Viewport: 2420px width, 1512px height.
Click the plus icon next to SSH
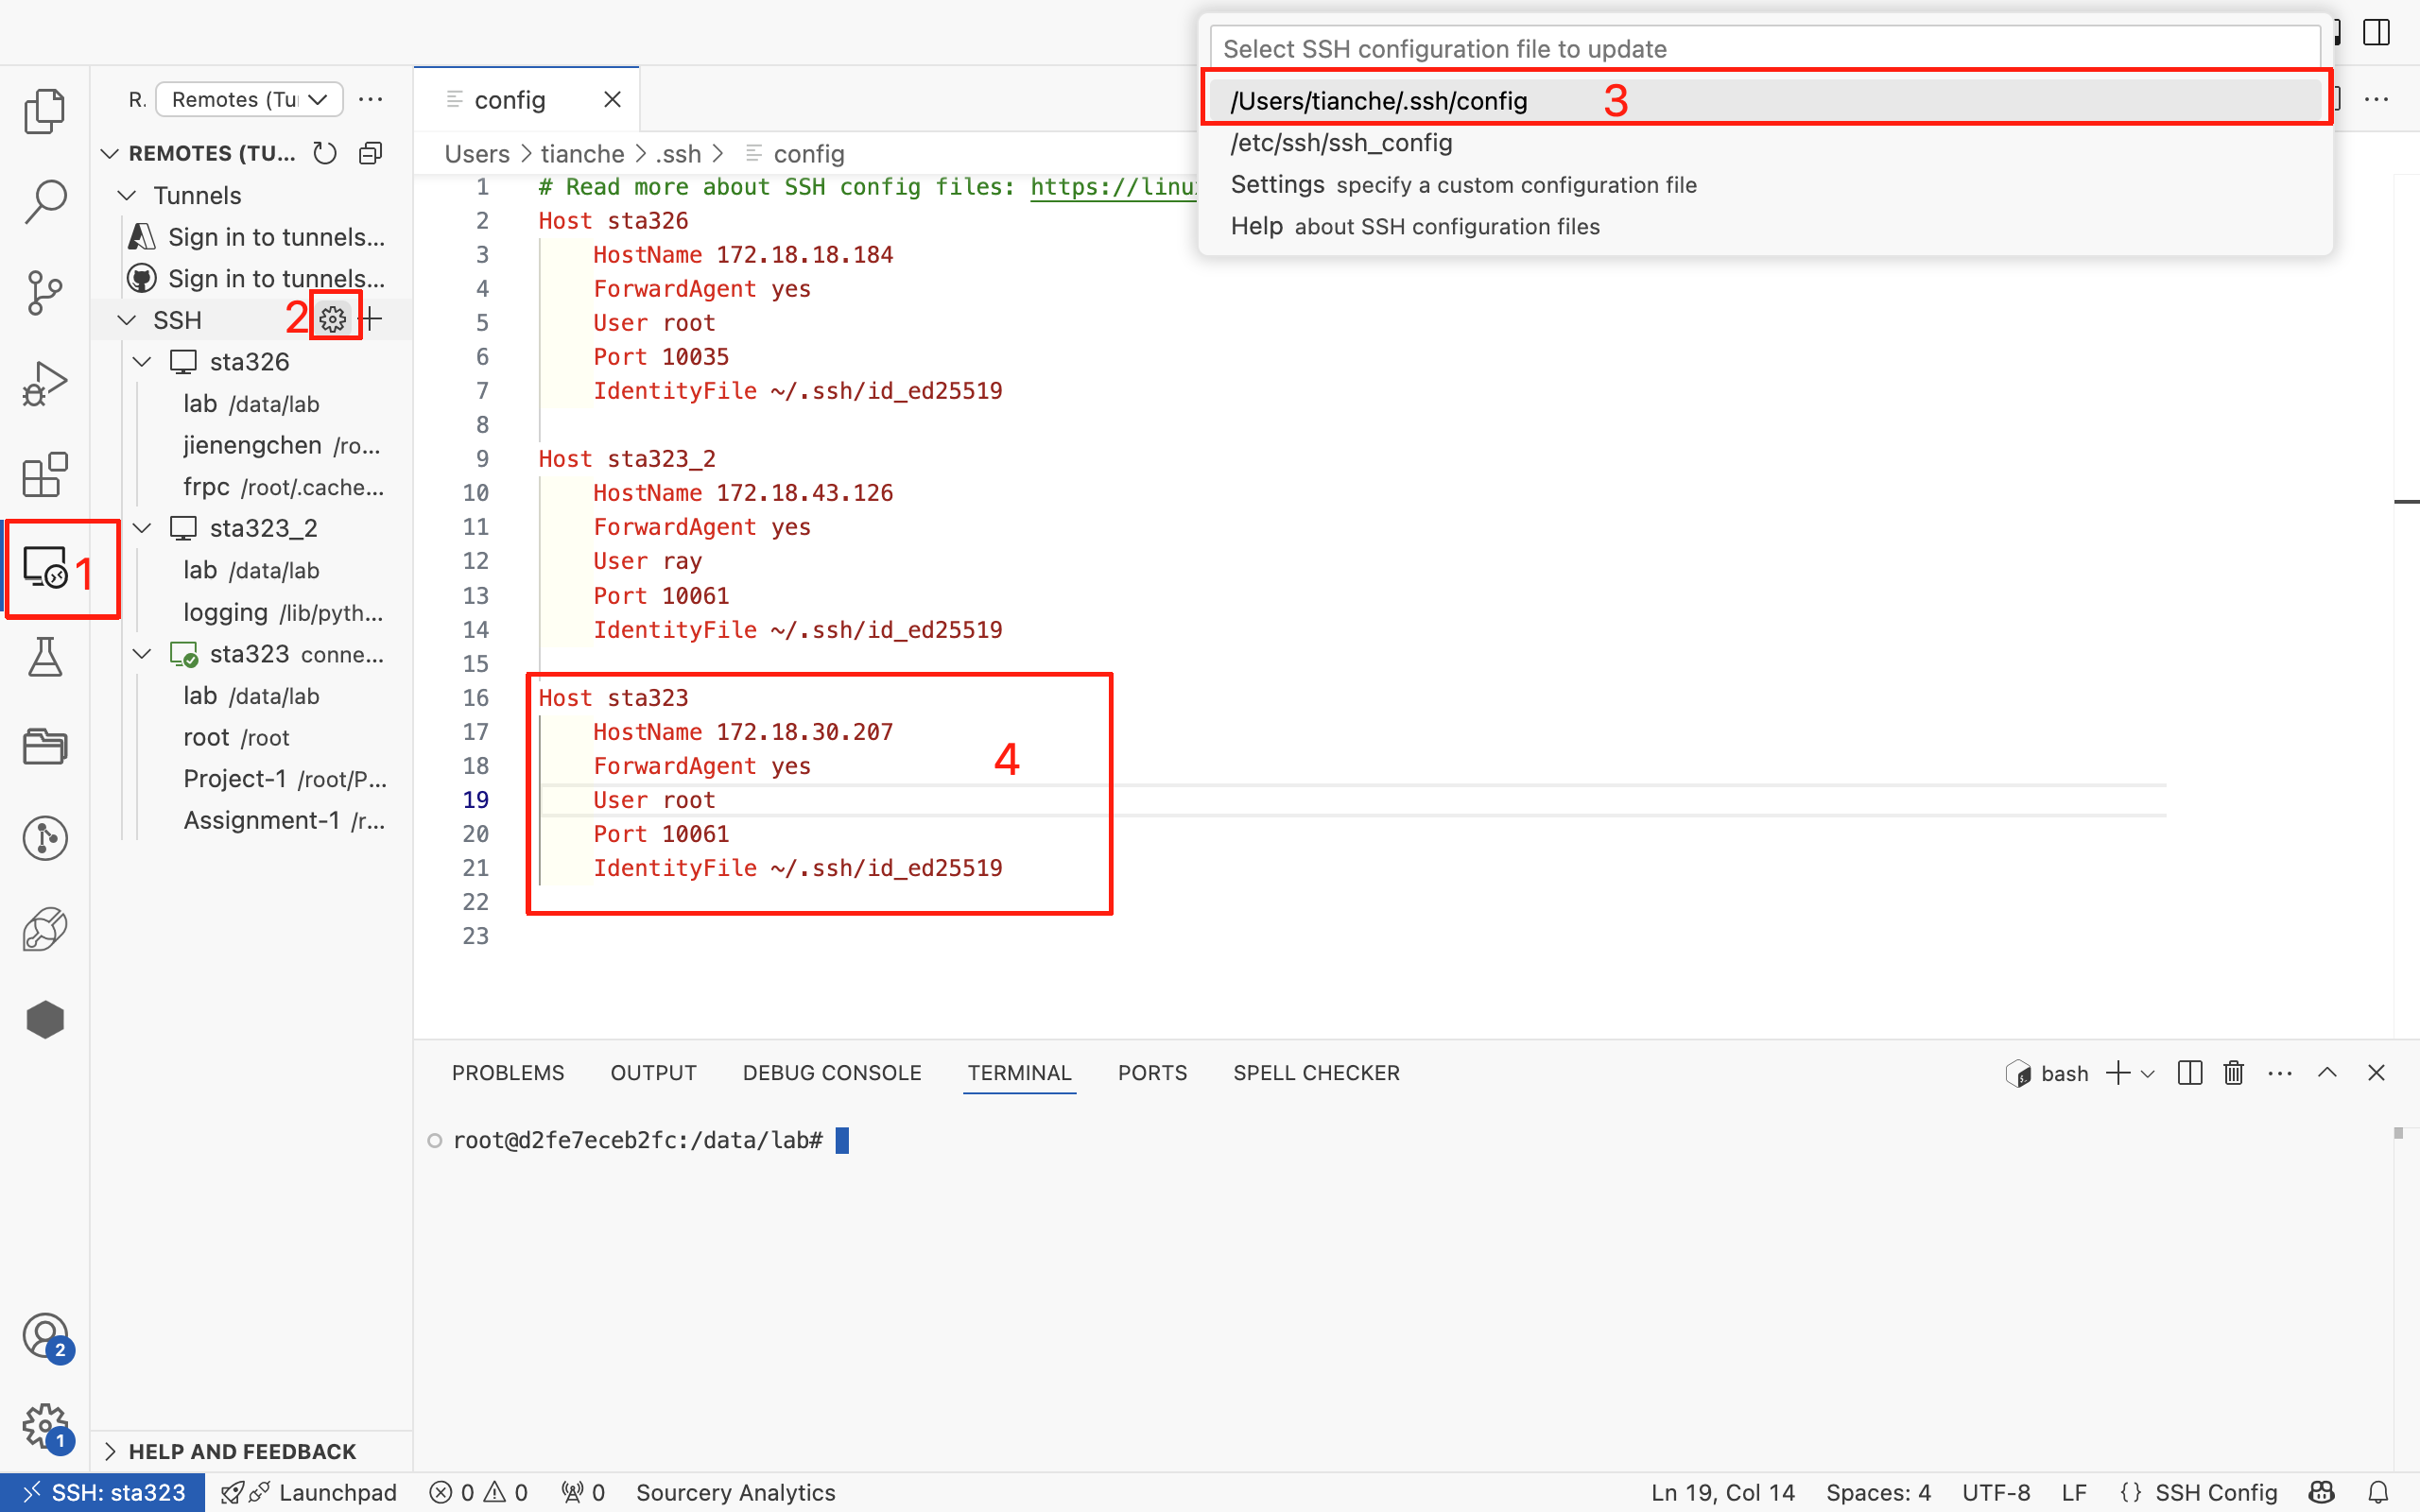point(371,320)
